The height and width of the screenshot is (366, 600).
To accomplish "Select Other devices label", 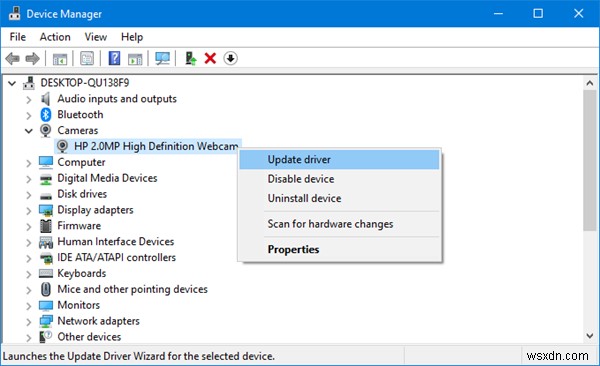I will point(89,337).
